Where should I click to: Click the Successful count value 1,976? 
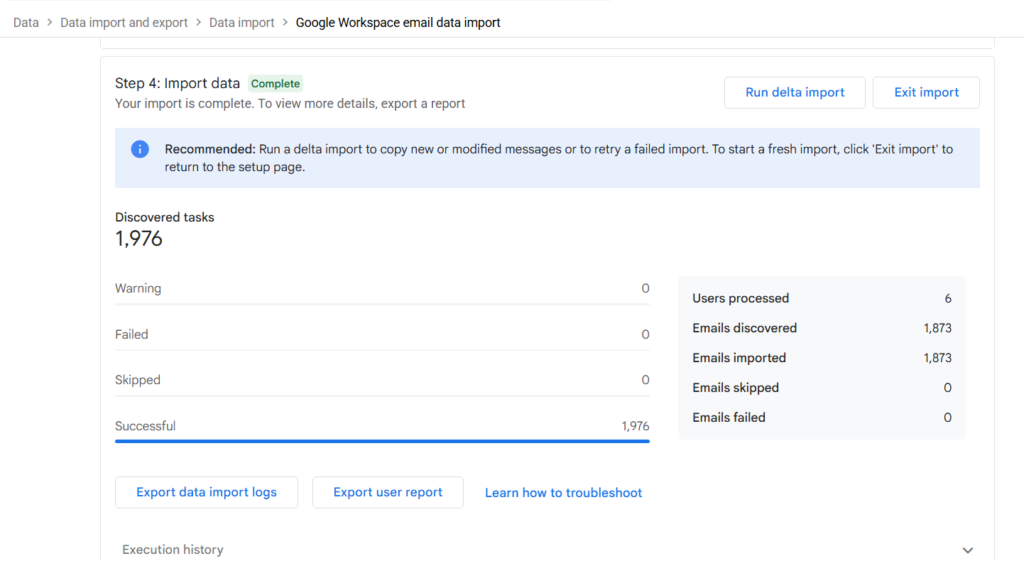click(x=635, y=426)
